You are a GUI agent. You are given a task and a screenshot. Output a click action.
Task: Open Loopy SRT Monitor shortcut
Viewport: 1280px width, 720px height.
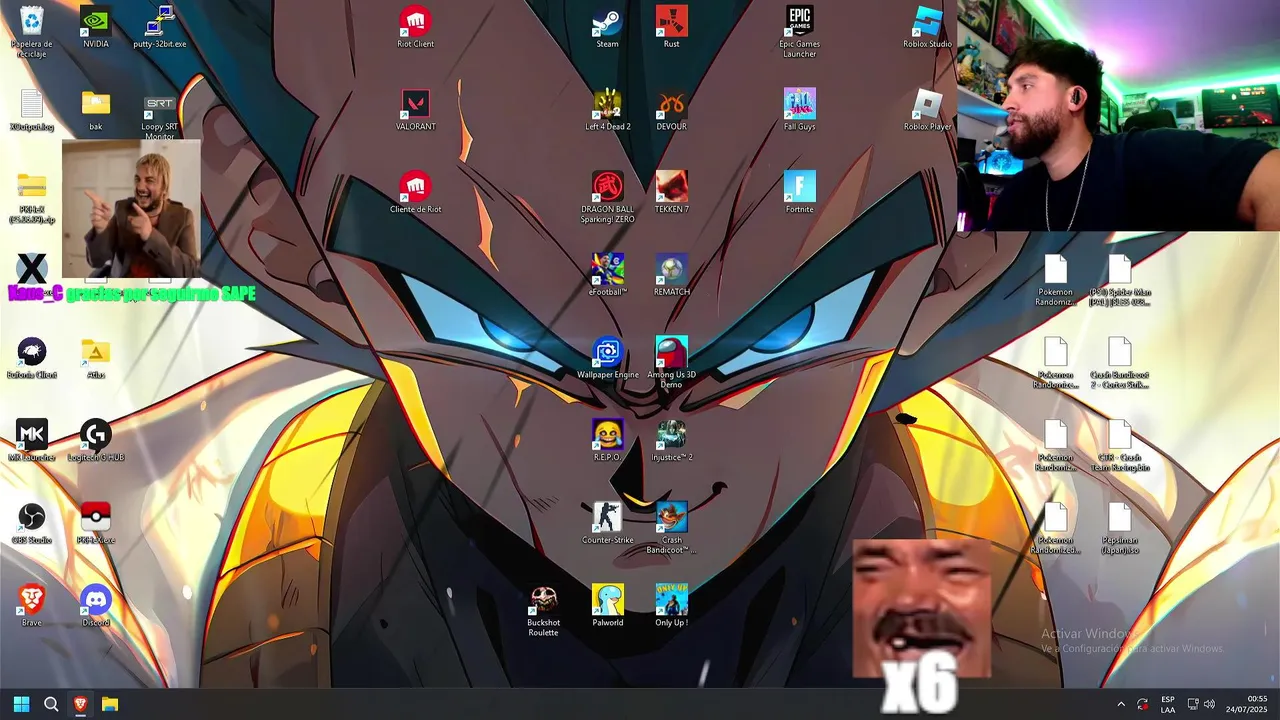coord(160,115)
